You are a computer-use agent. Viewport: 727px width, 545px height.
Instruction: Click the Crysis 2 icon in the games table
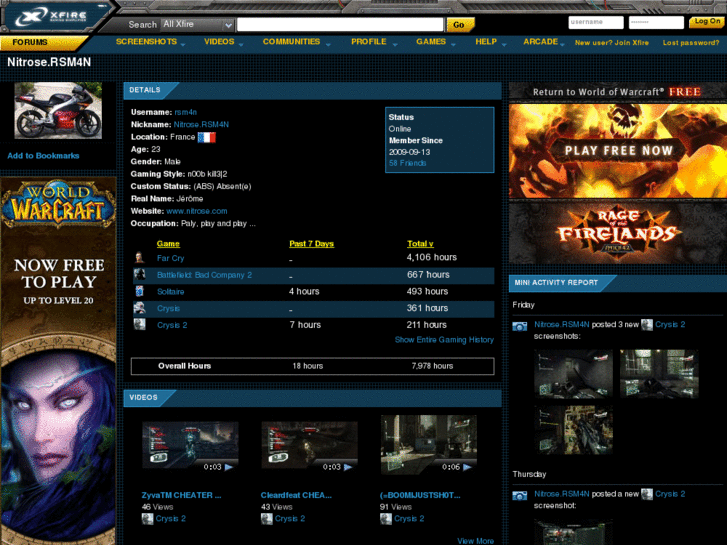click(x=139, y=324)
